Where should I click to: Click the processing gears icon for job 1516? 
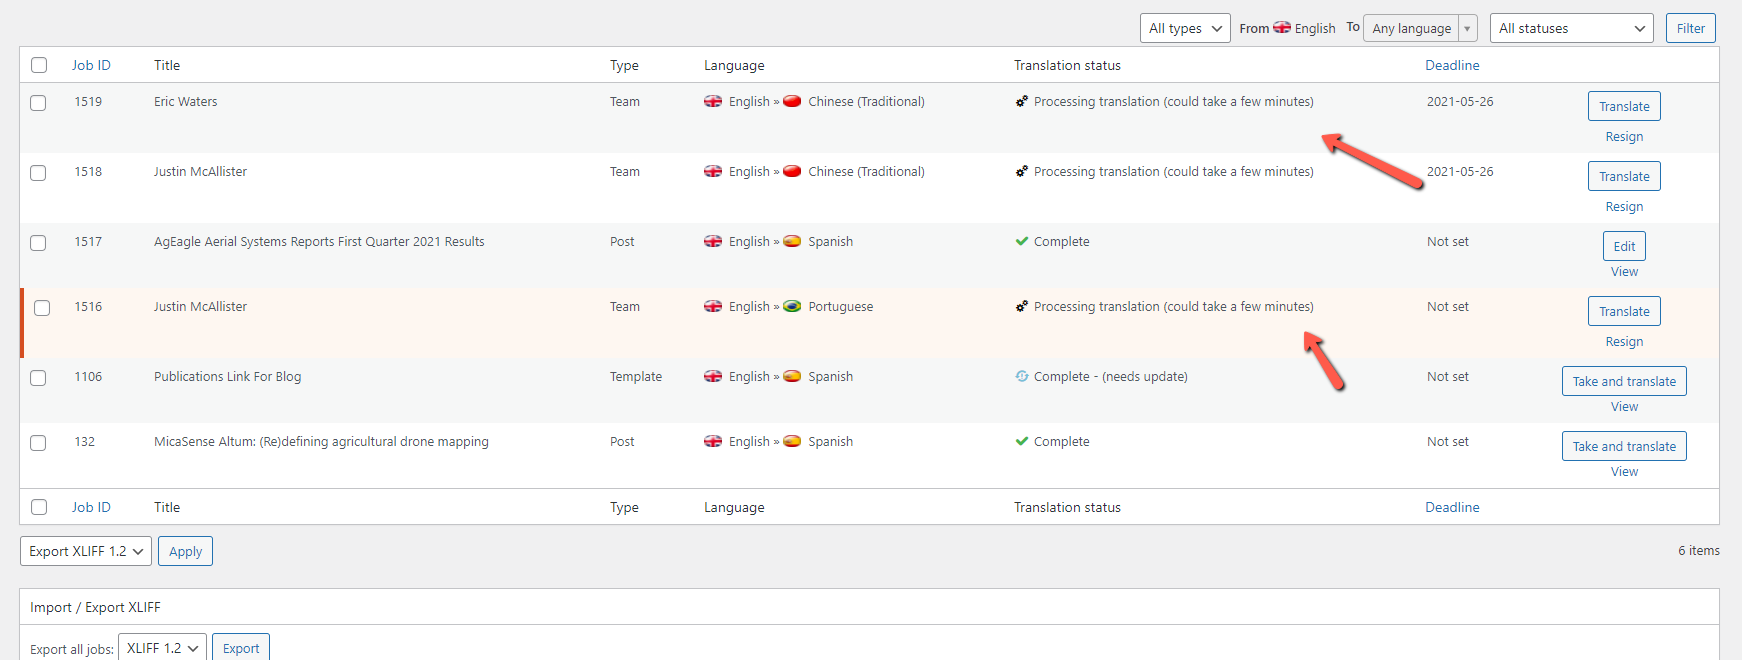click(x=1021, y=307)
